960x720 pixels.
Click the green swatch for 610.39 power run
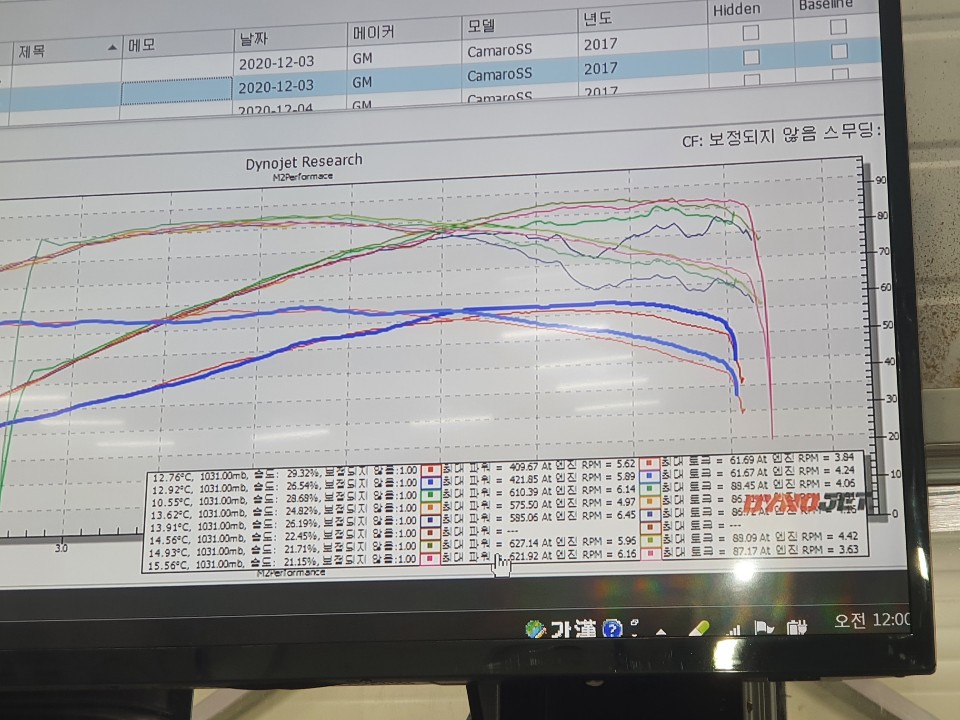pyautogui.click(x=431, y=495)
